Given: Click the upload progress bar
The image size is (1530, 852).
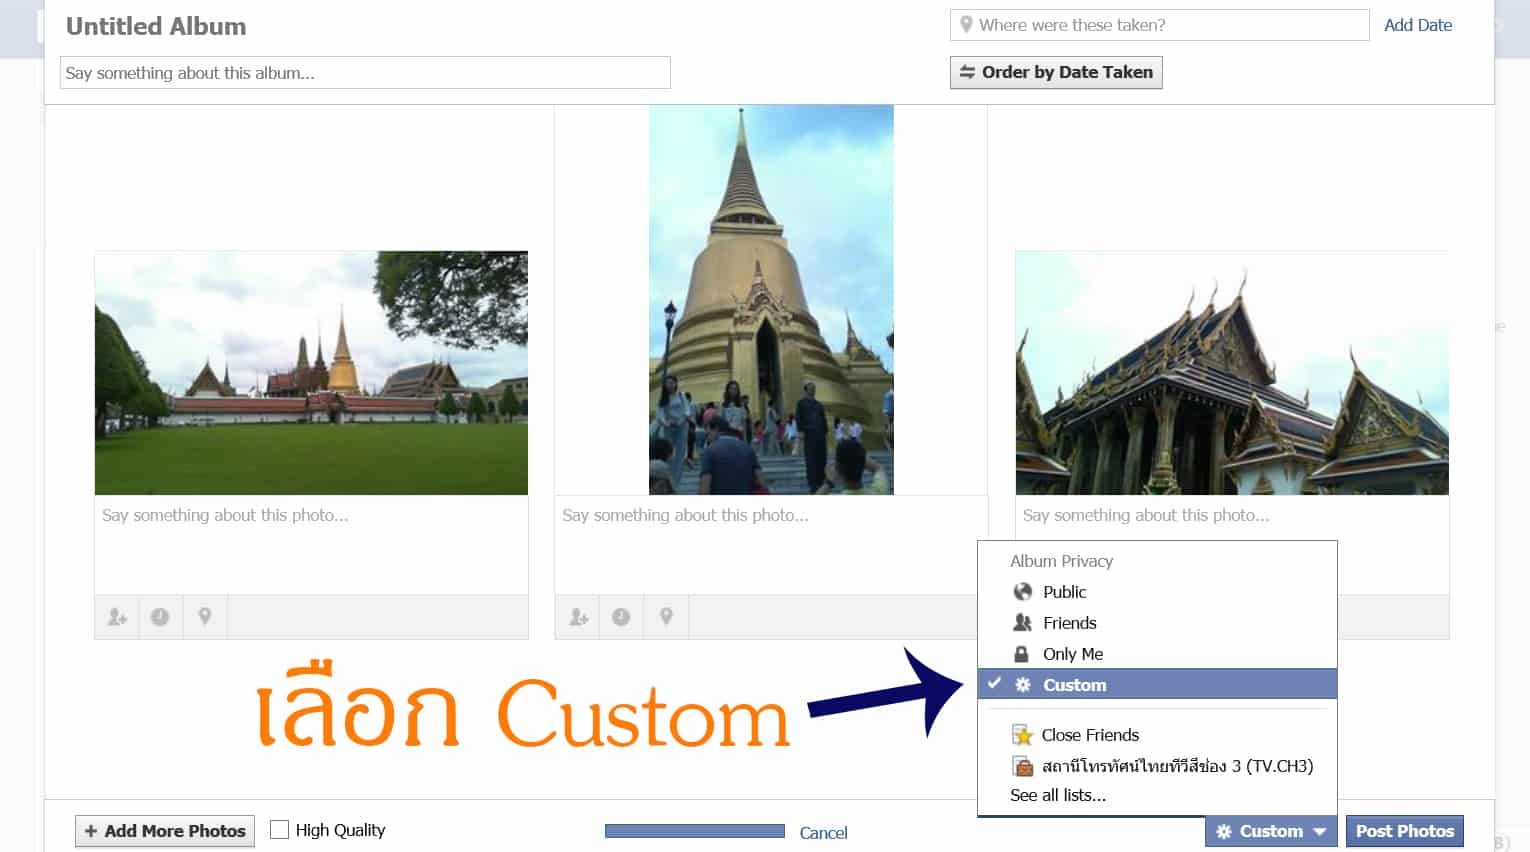Looking at the screenshot, I should [x=694, y=831].
